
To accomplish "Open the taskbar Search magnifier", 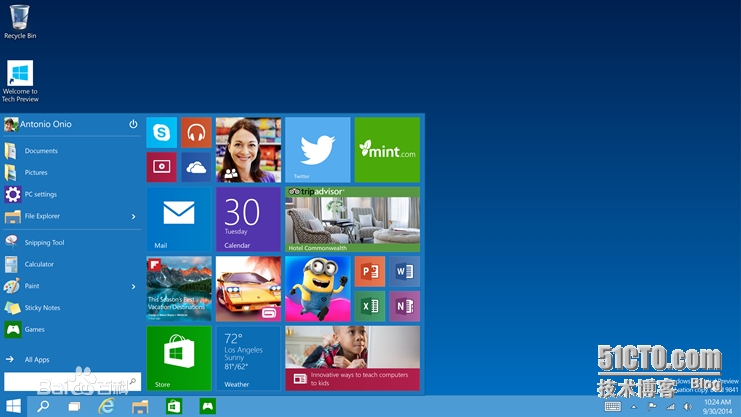I will point(43,406).
